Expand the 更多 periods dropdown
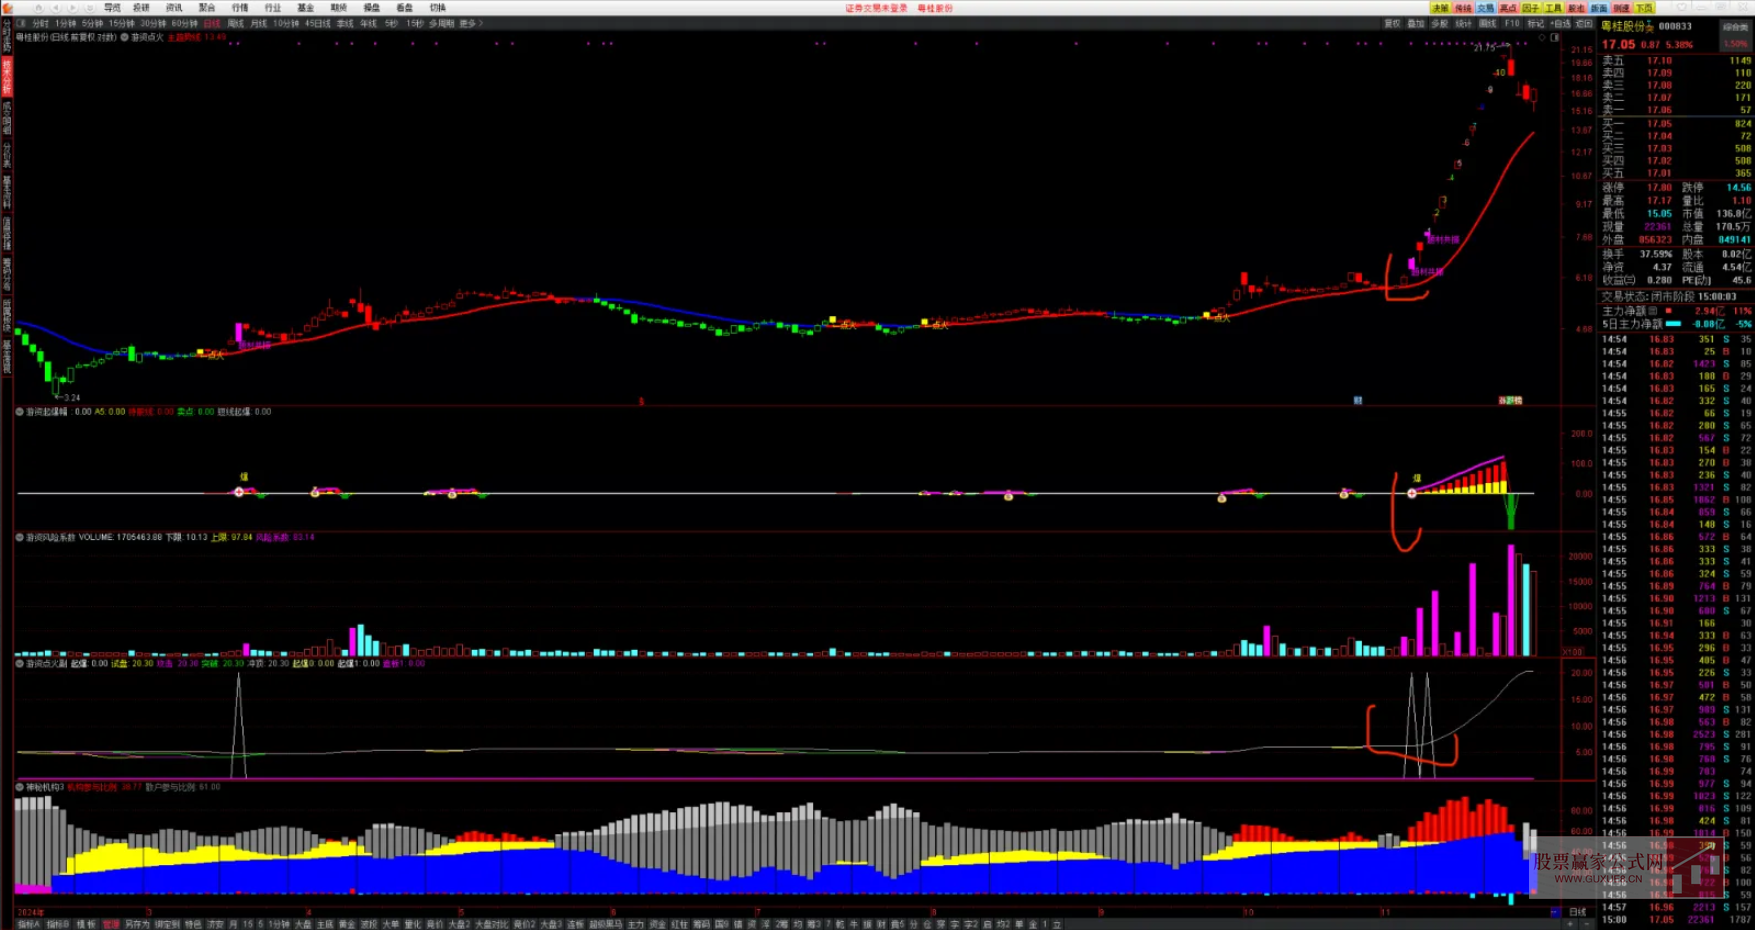This screenshot has height=930, width=1755. click(470, 23)
